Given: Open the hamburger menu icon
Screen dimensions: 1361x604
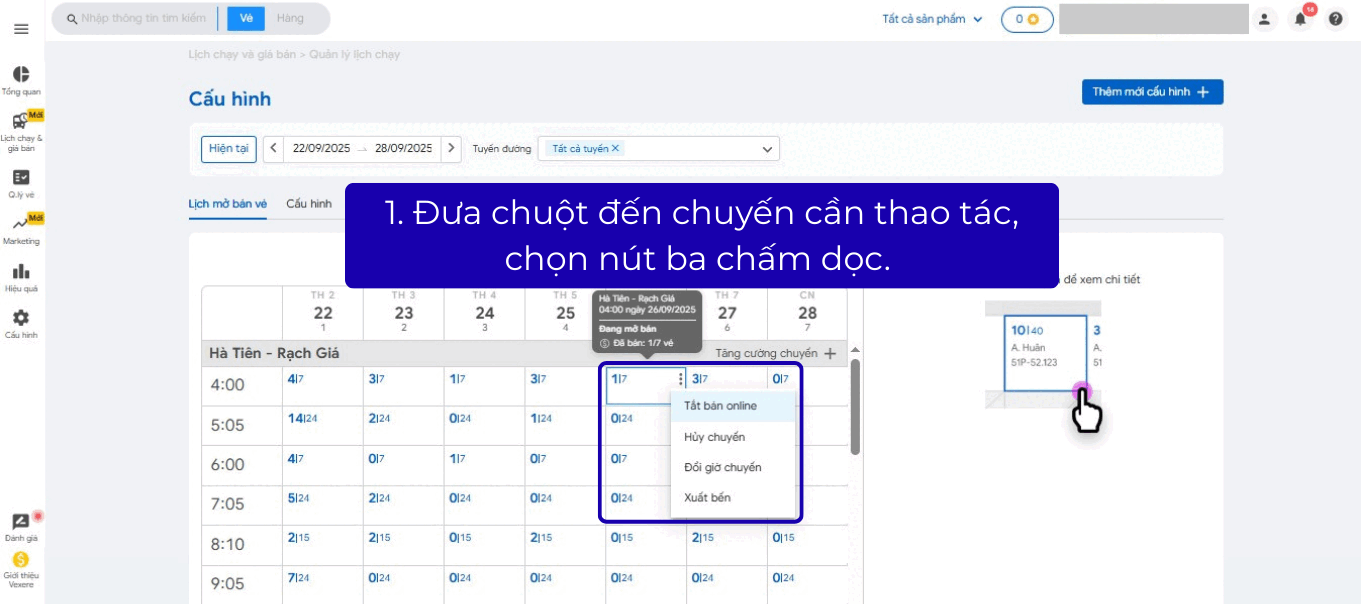Looking at the screenshot, I should pos(21,29).
